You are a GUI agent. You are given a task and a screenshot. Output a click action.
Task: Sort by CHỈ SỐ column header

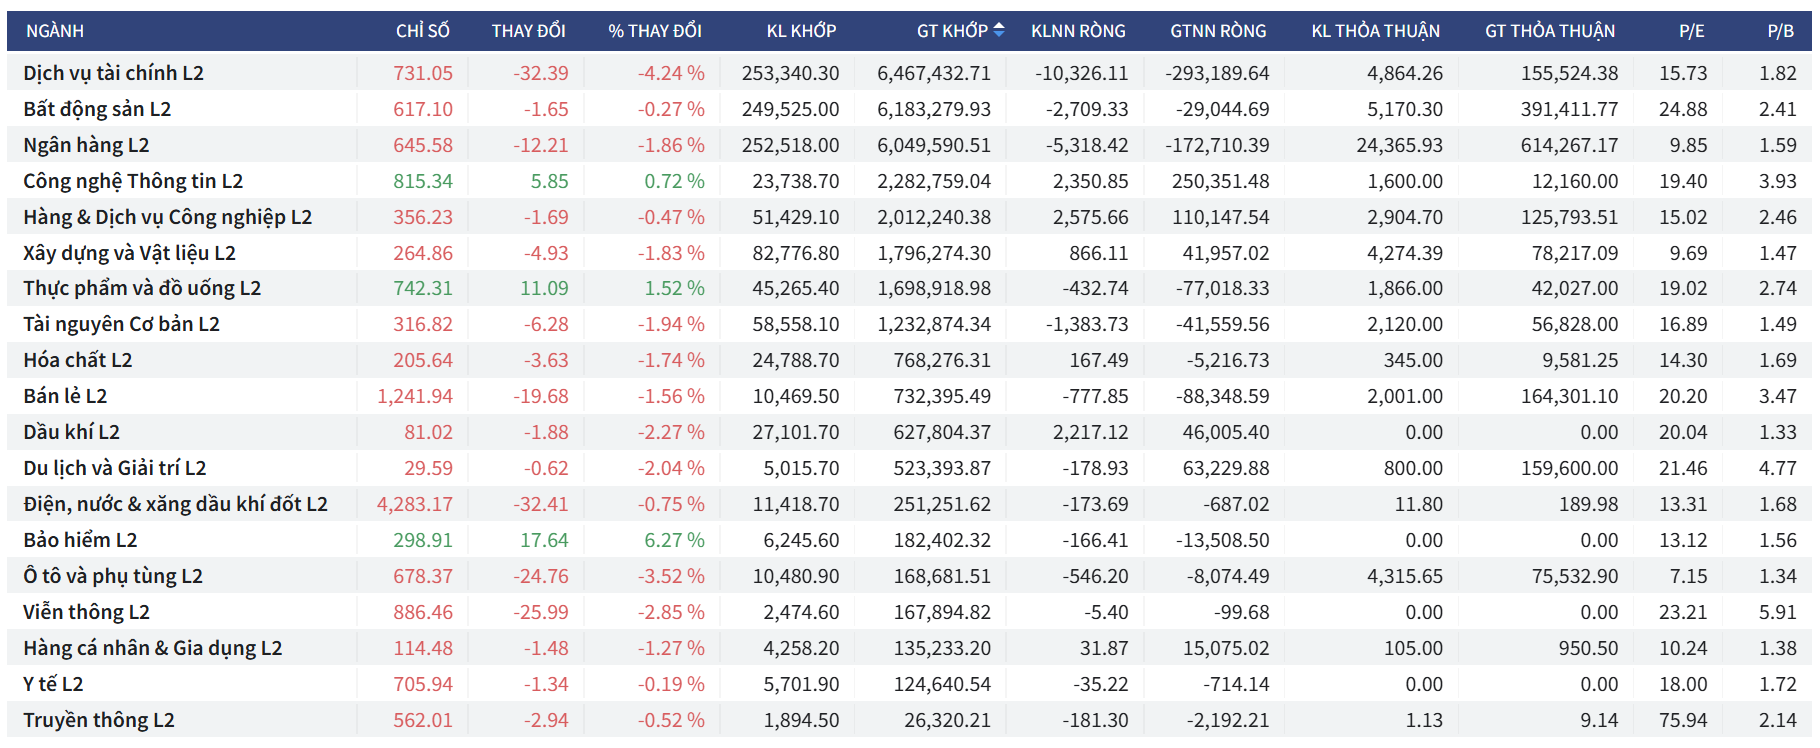pyautogui.click(x=422, y=31)
